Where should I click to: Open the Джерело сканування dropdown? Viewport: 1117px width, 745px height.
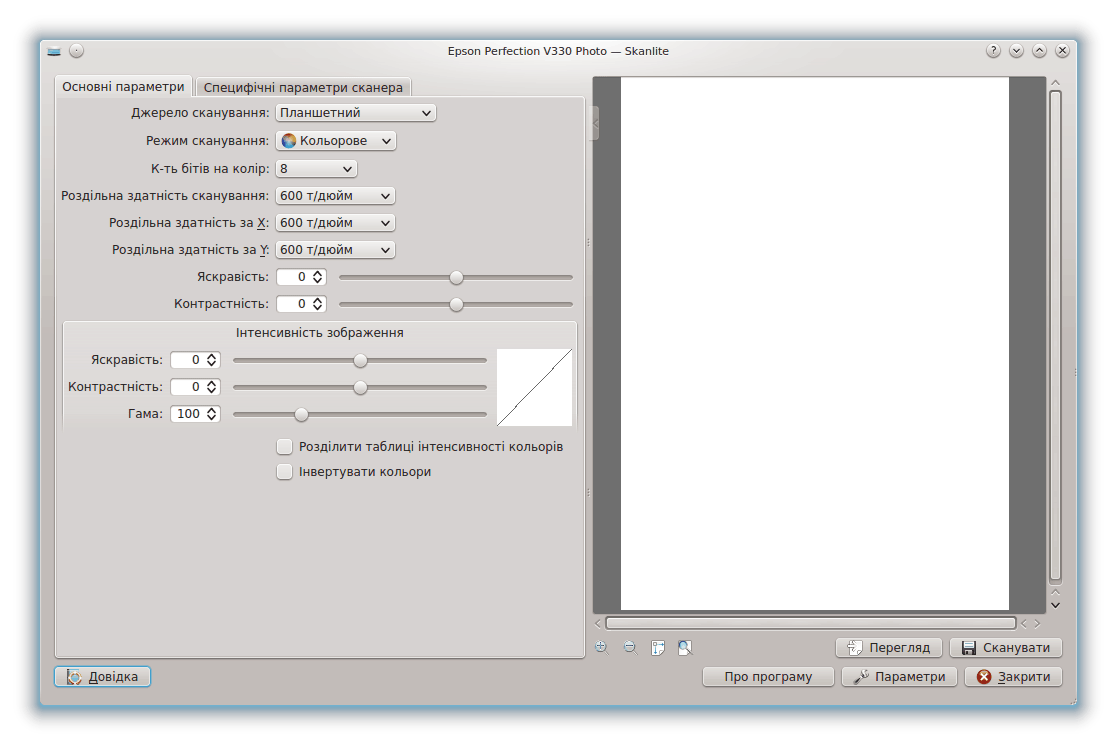click(x=355, y=113)
